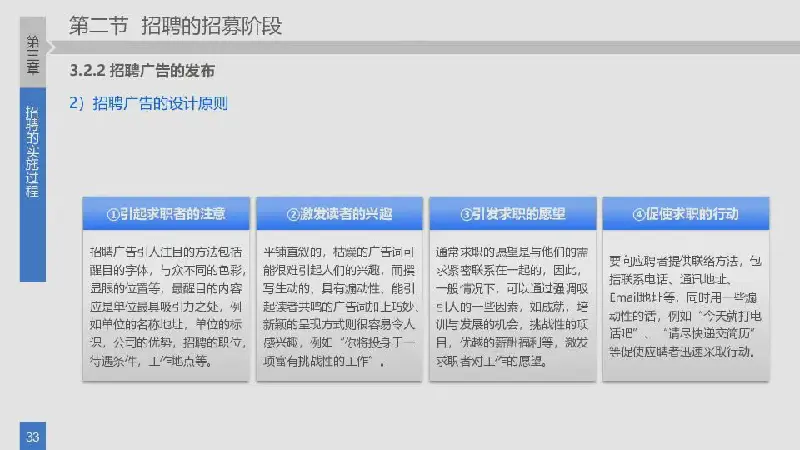Click the body text under 激发读者的兴趣
The image size is (800, 450).
[x=340, y=307]
